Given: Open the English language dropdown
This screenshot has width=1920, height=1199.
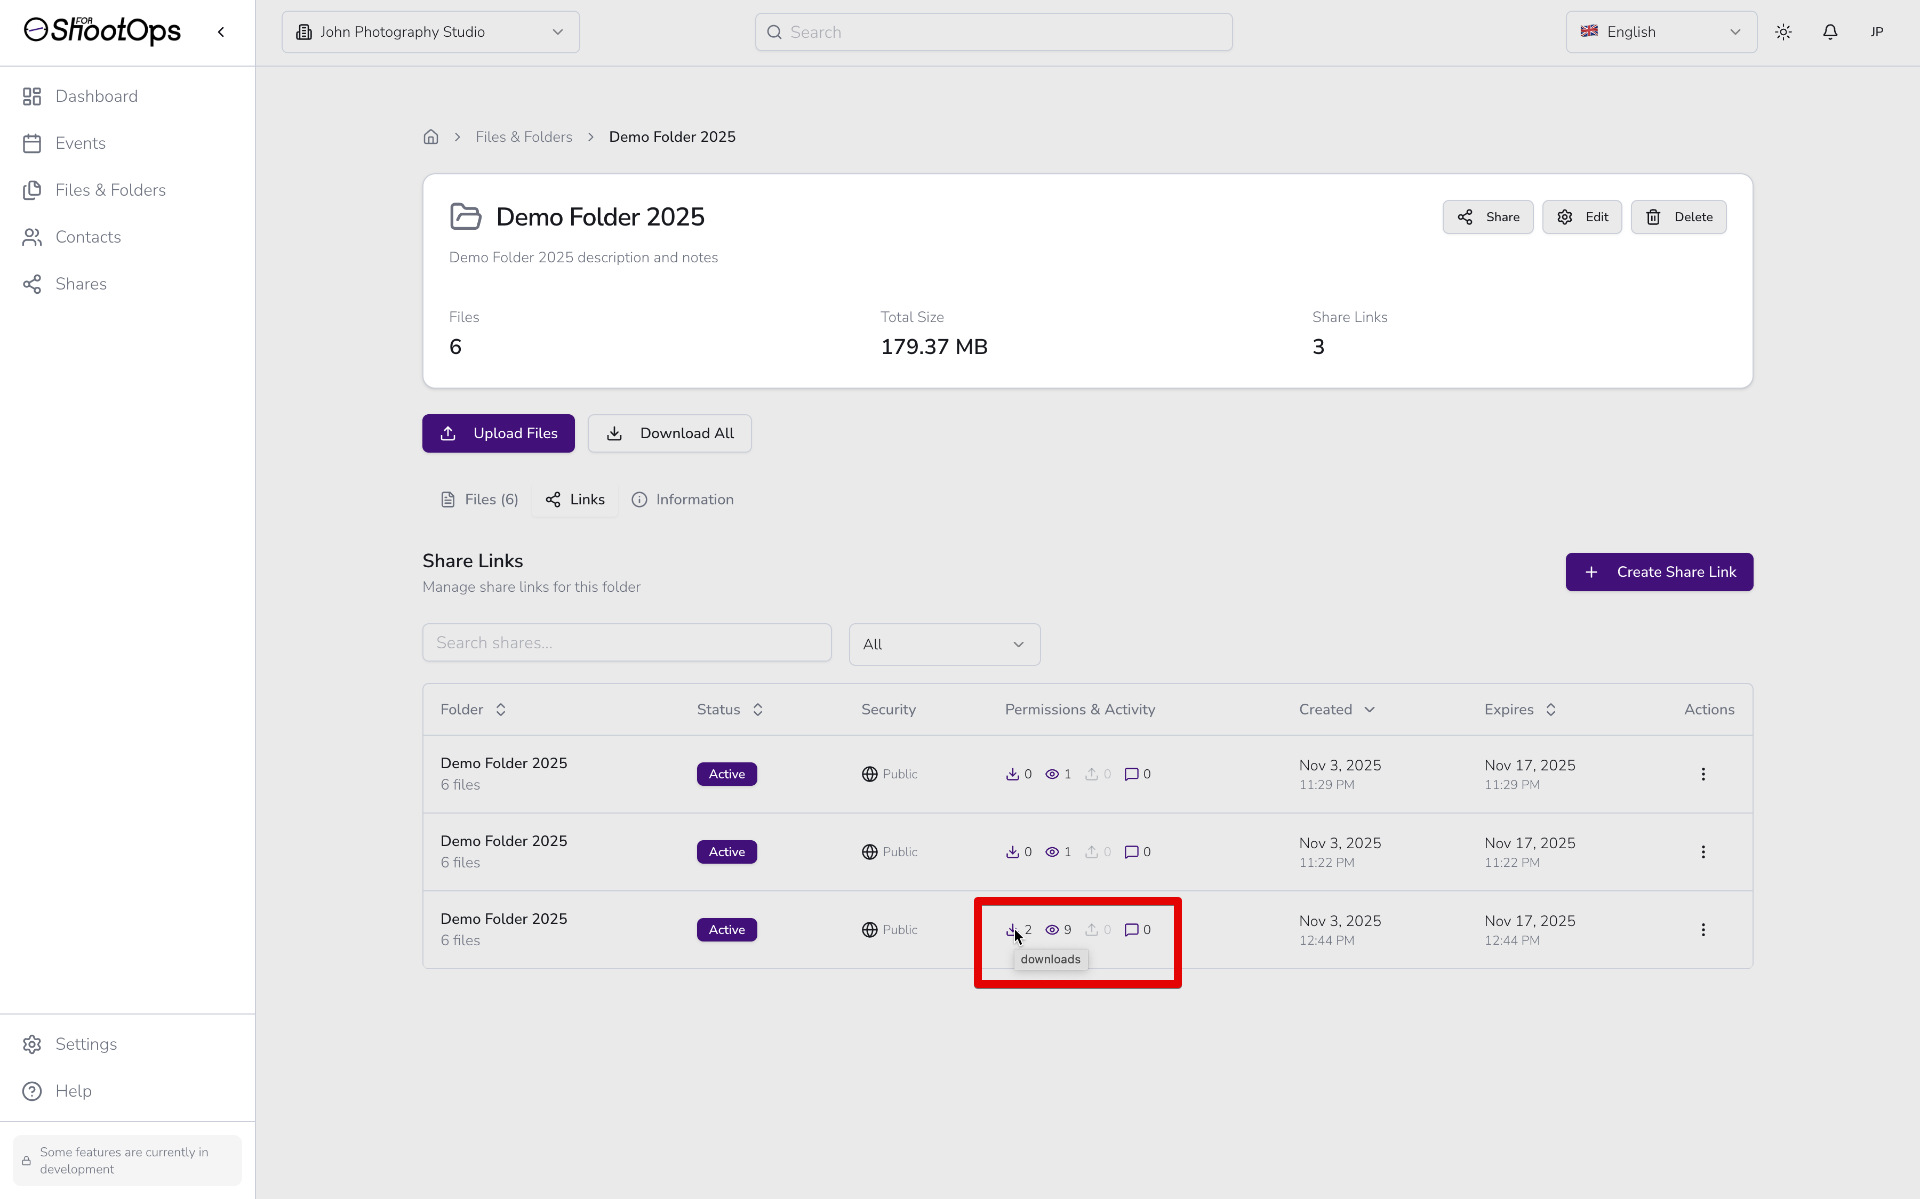Looking at the screenshot, I should tap(1660, 32).
